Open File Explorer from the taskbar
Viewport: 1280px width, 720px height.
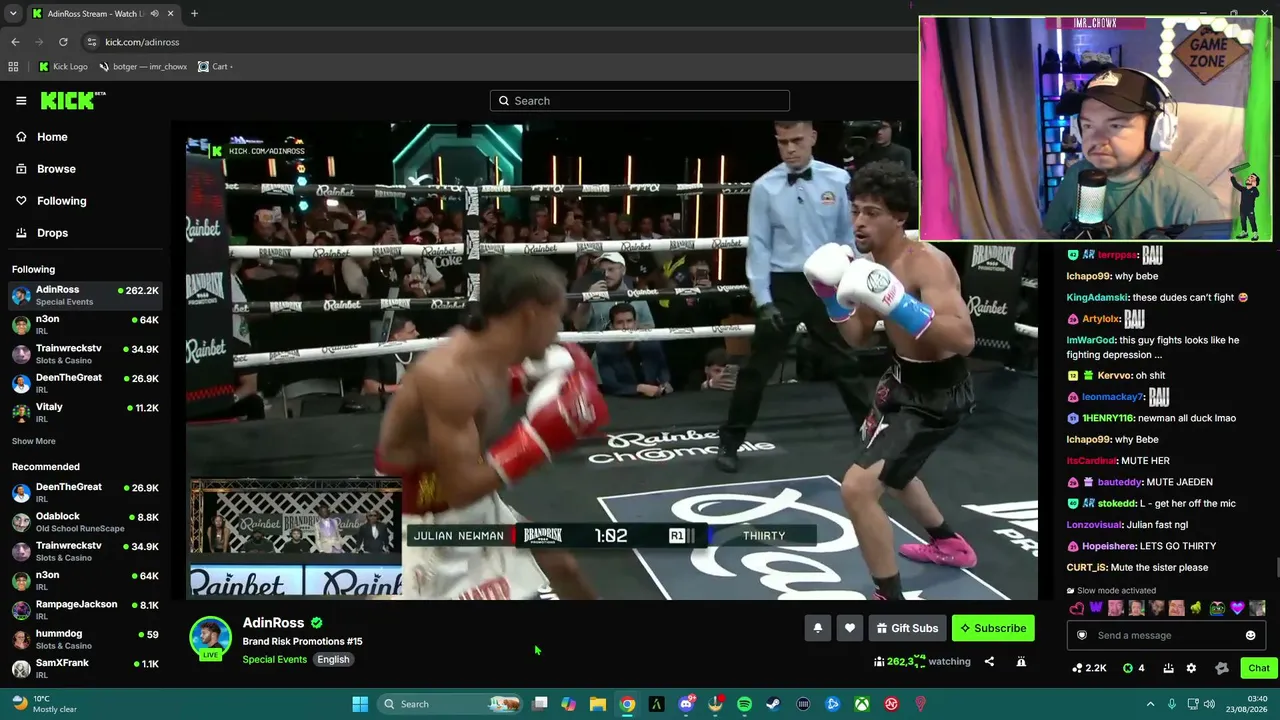(597, 704)
